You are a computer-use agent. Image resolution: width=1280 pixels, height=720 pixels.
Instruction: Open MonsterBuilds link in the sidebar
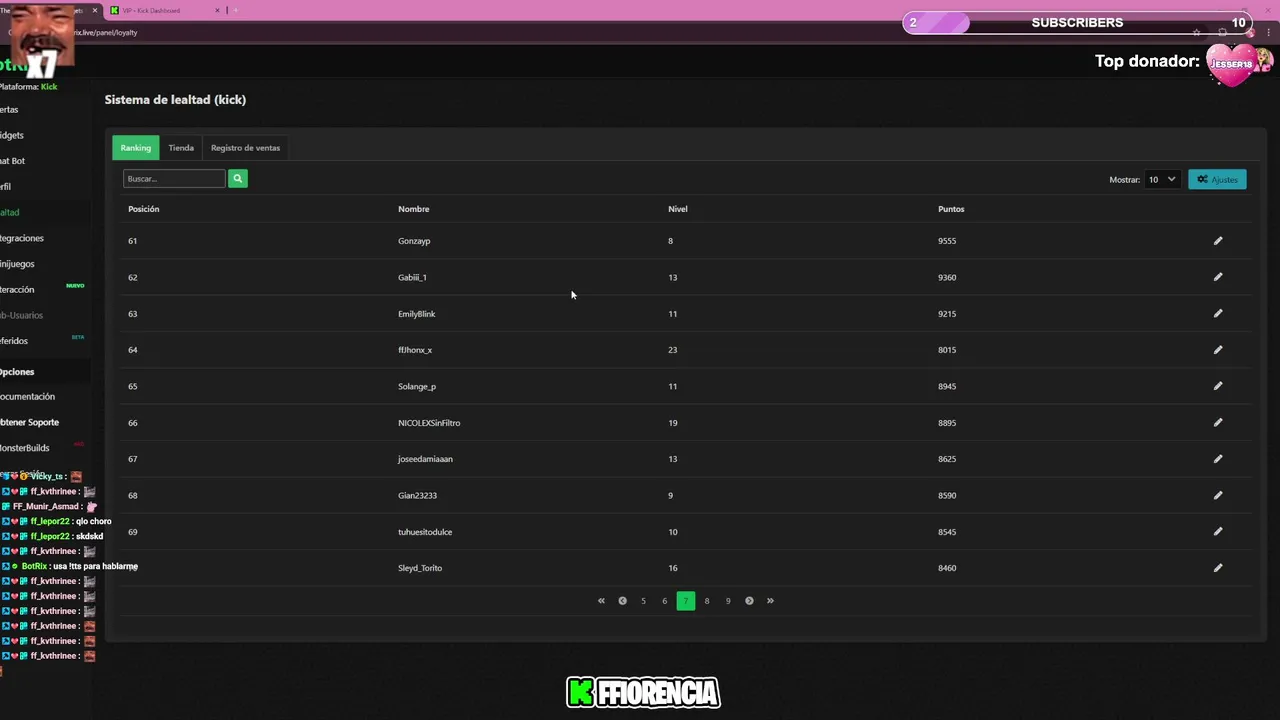pos(24,448)
